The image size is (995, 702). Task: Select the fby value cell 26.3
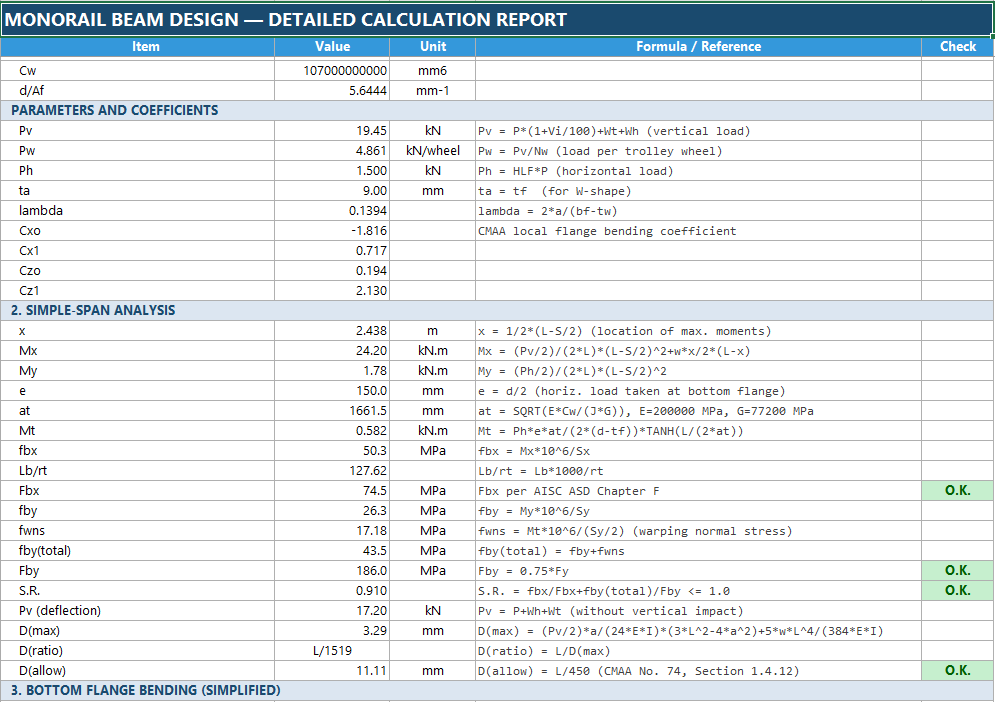pos(332,511)
